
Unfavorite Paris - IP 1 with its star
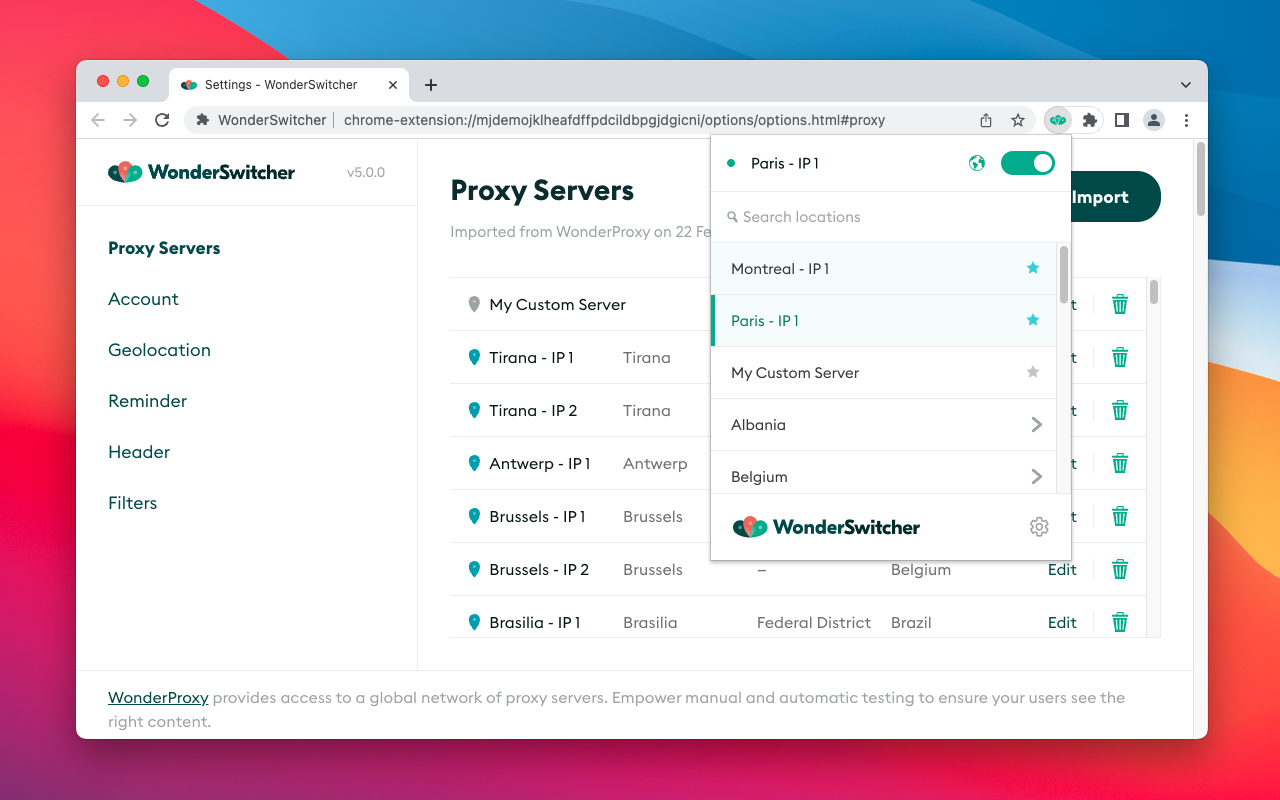[x=1033, y=320]
